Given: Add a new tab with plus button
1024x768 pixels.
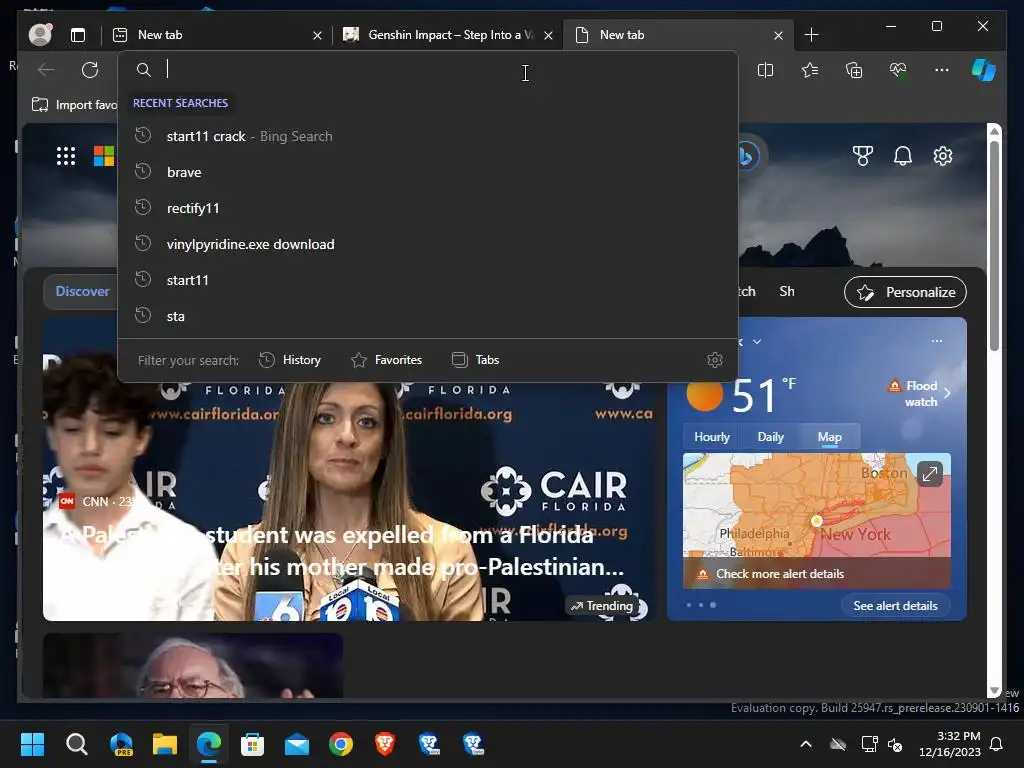Looking at the screenshot, I should tap(811, 35).
